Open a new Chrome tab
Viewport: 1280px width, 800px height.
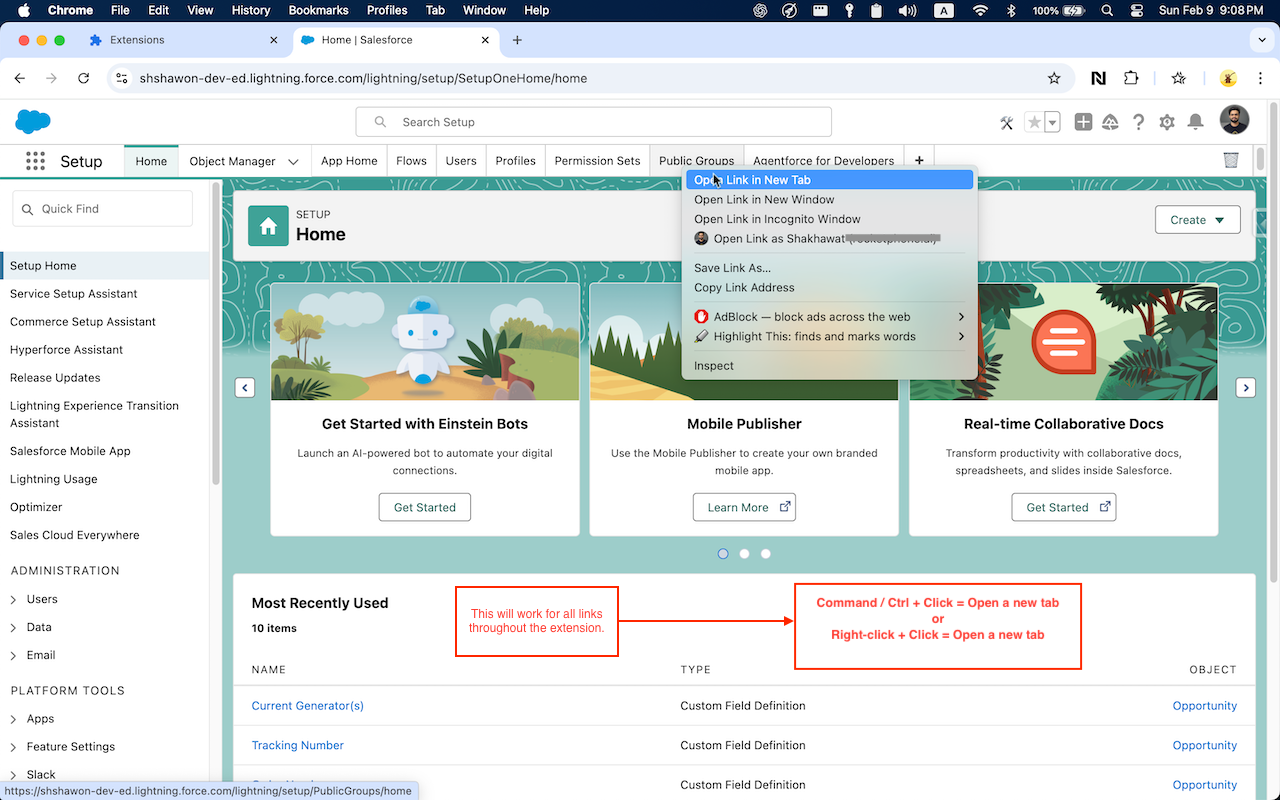tap(517, 40)
